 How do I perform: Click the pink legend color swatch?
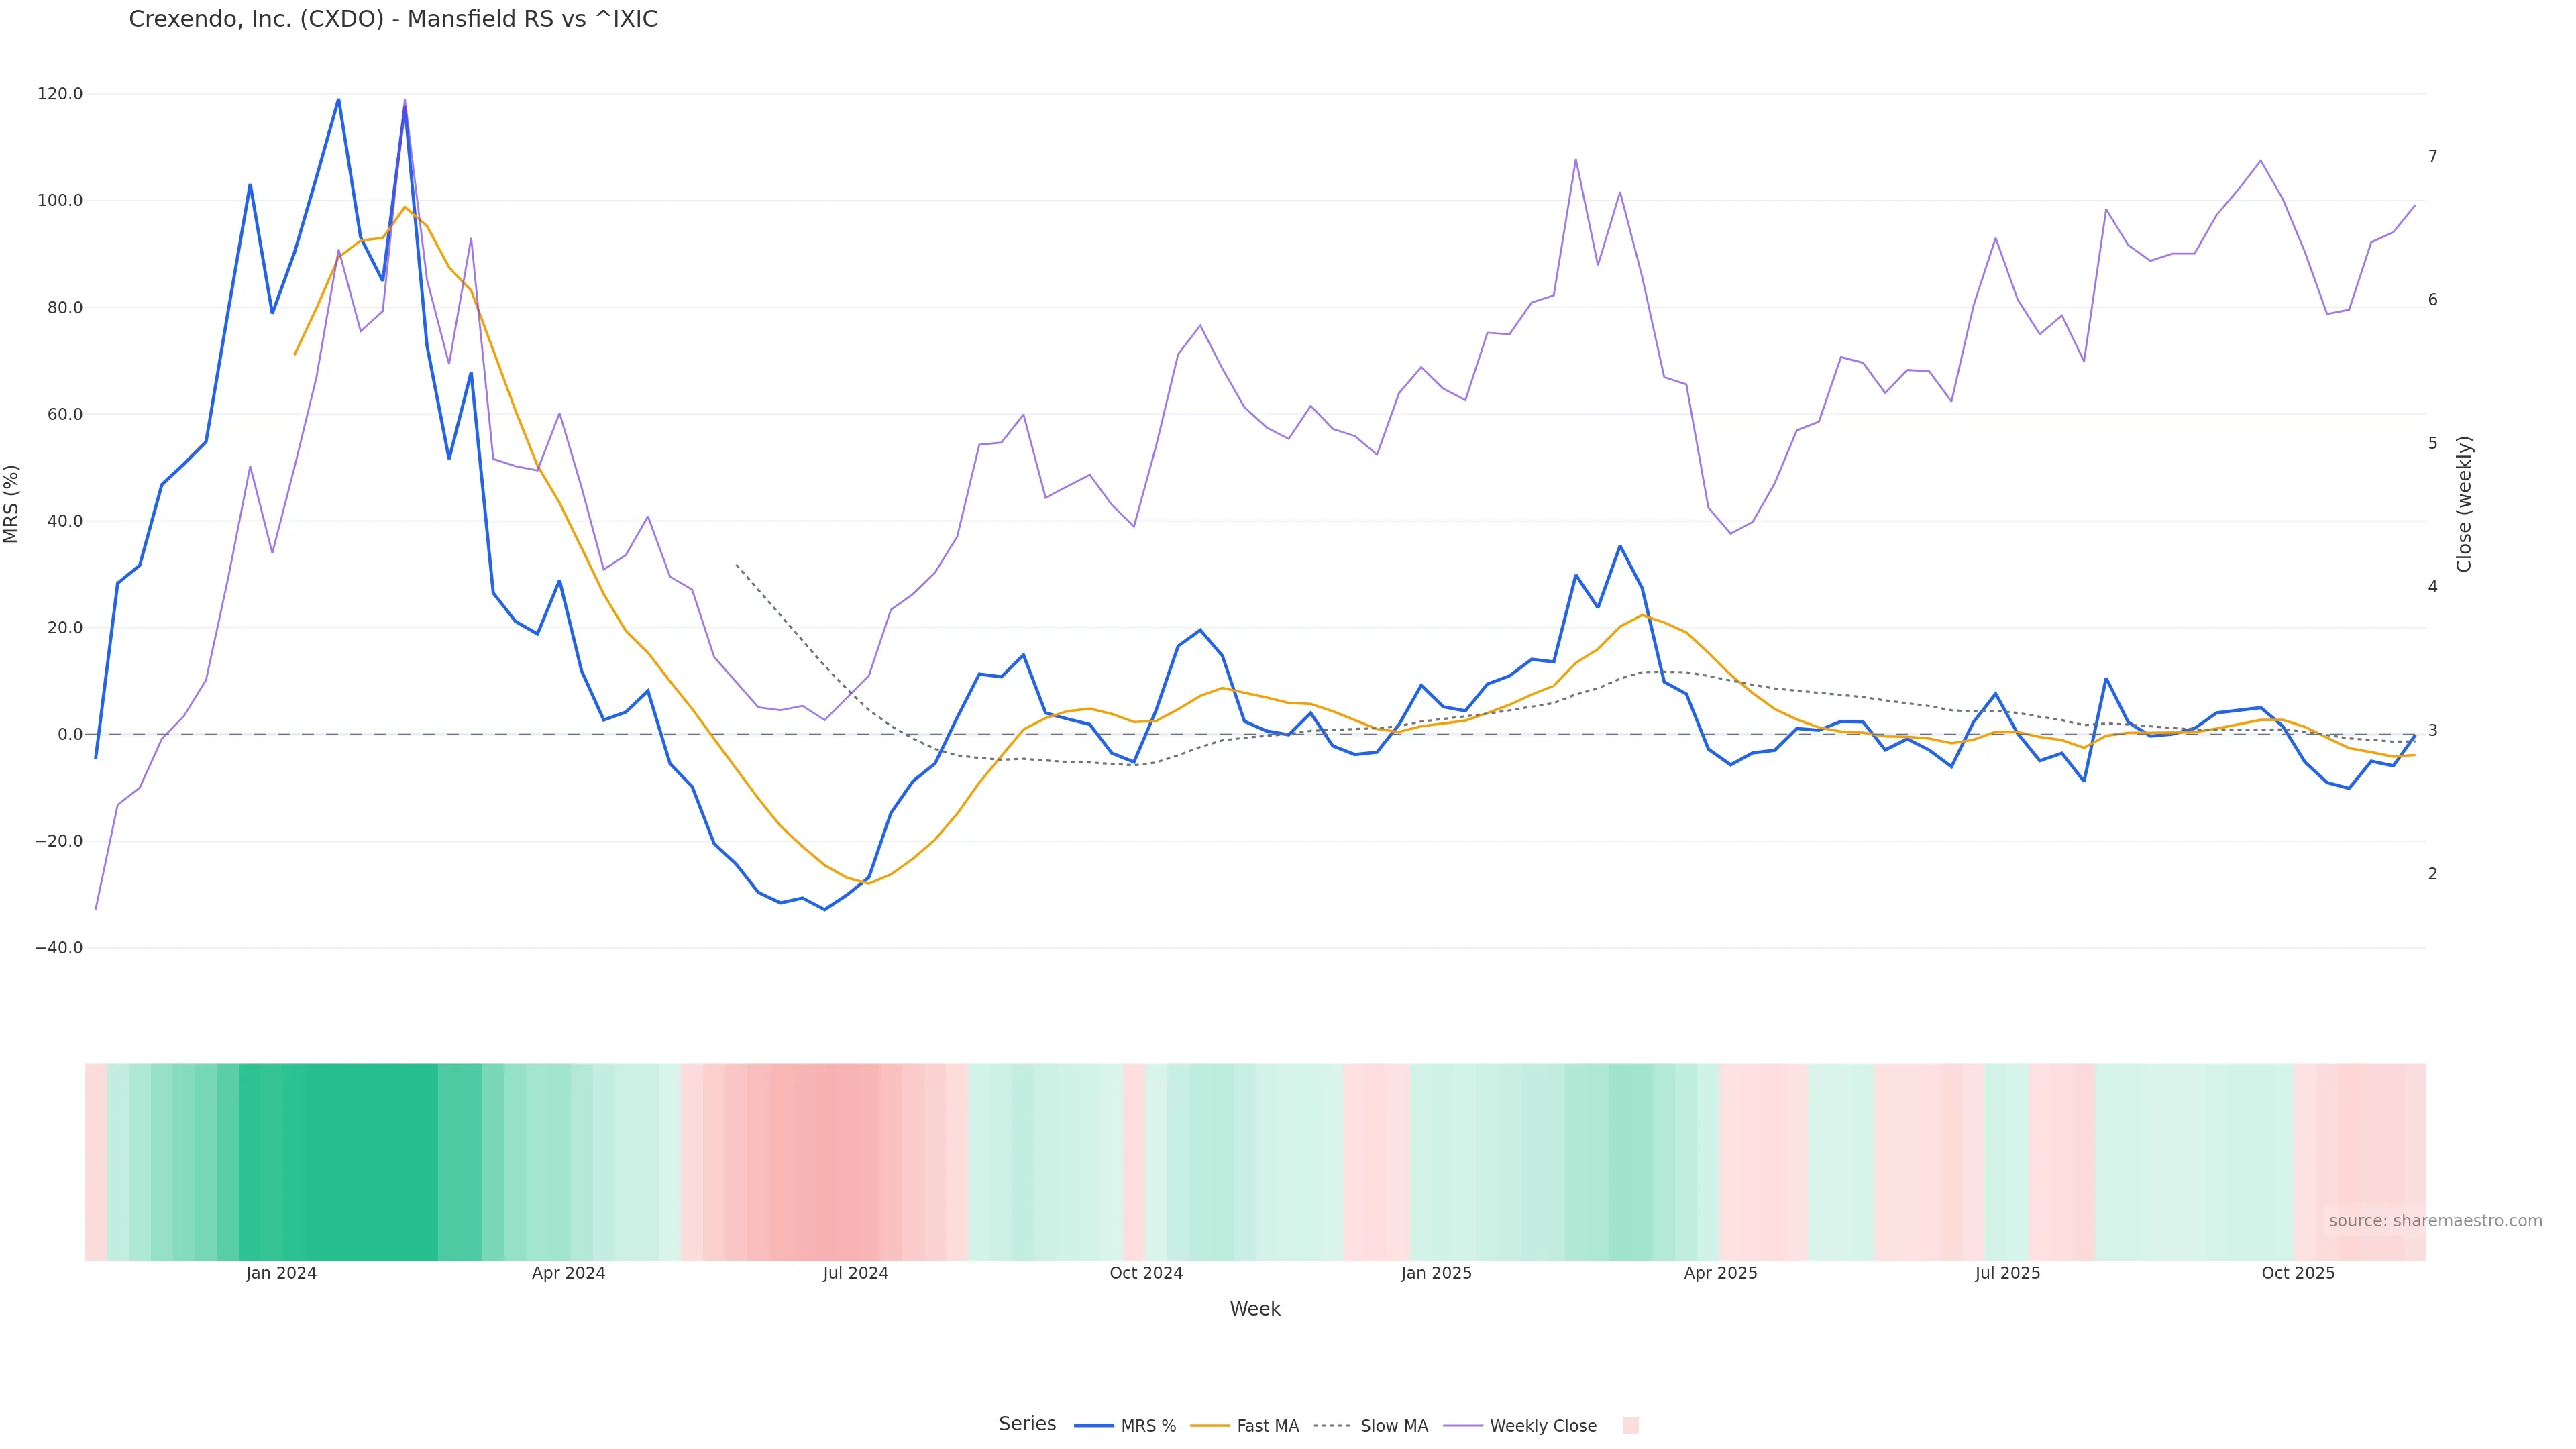coord(1630,1426)
